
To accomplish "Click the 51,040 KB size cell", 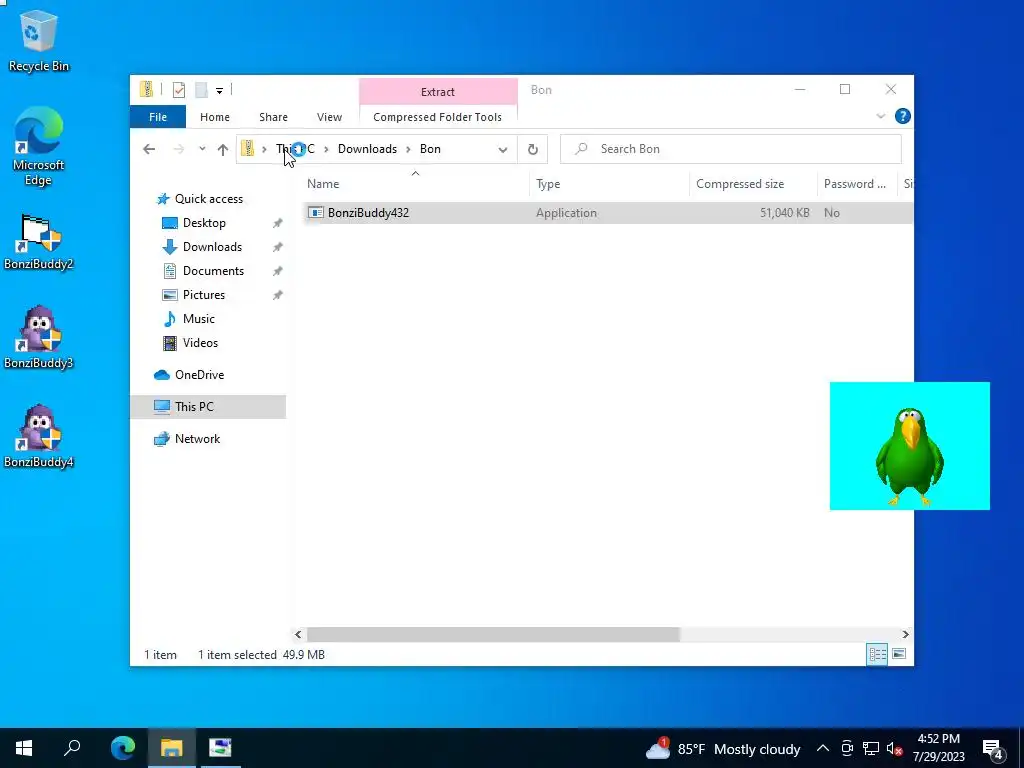I will (784, 213).
